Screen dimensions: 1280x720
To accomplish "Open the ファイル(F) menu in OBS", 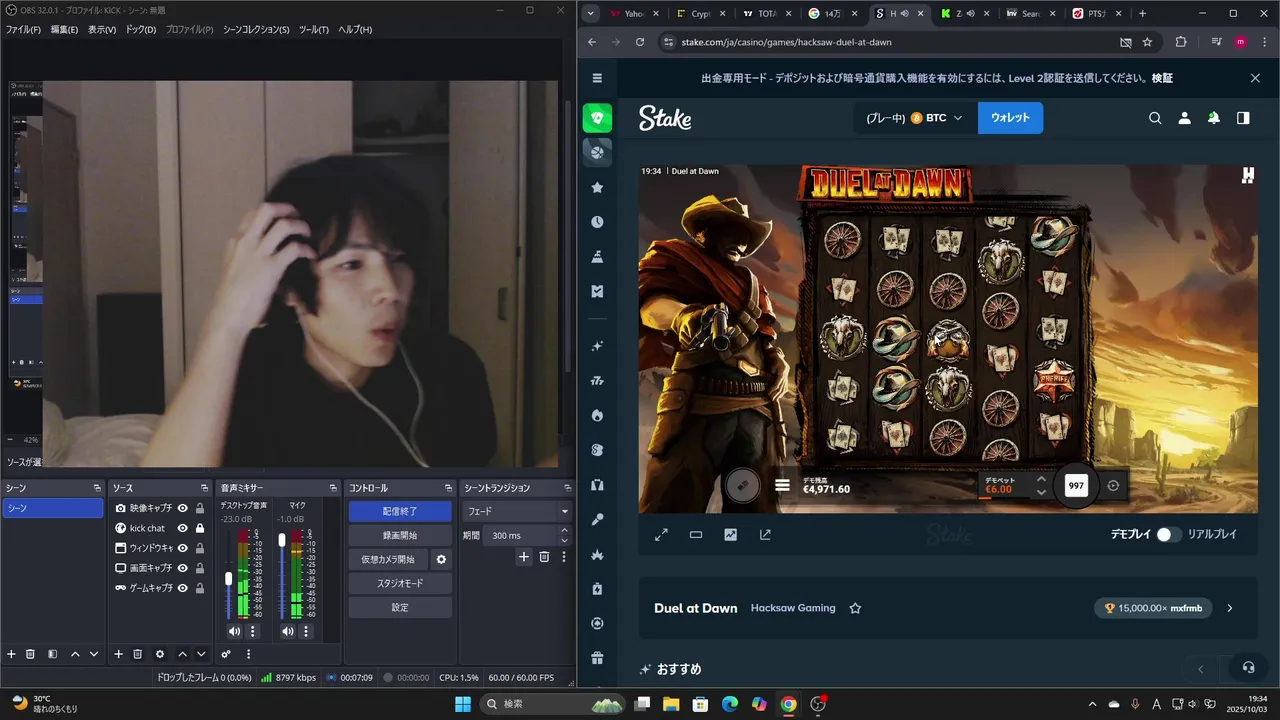I will pyautogui.click(x=23, y=29).
